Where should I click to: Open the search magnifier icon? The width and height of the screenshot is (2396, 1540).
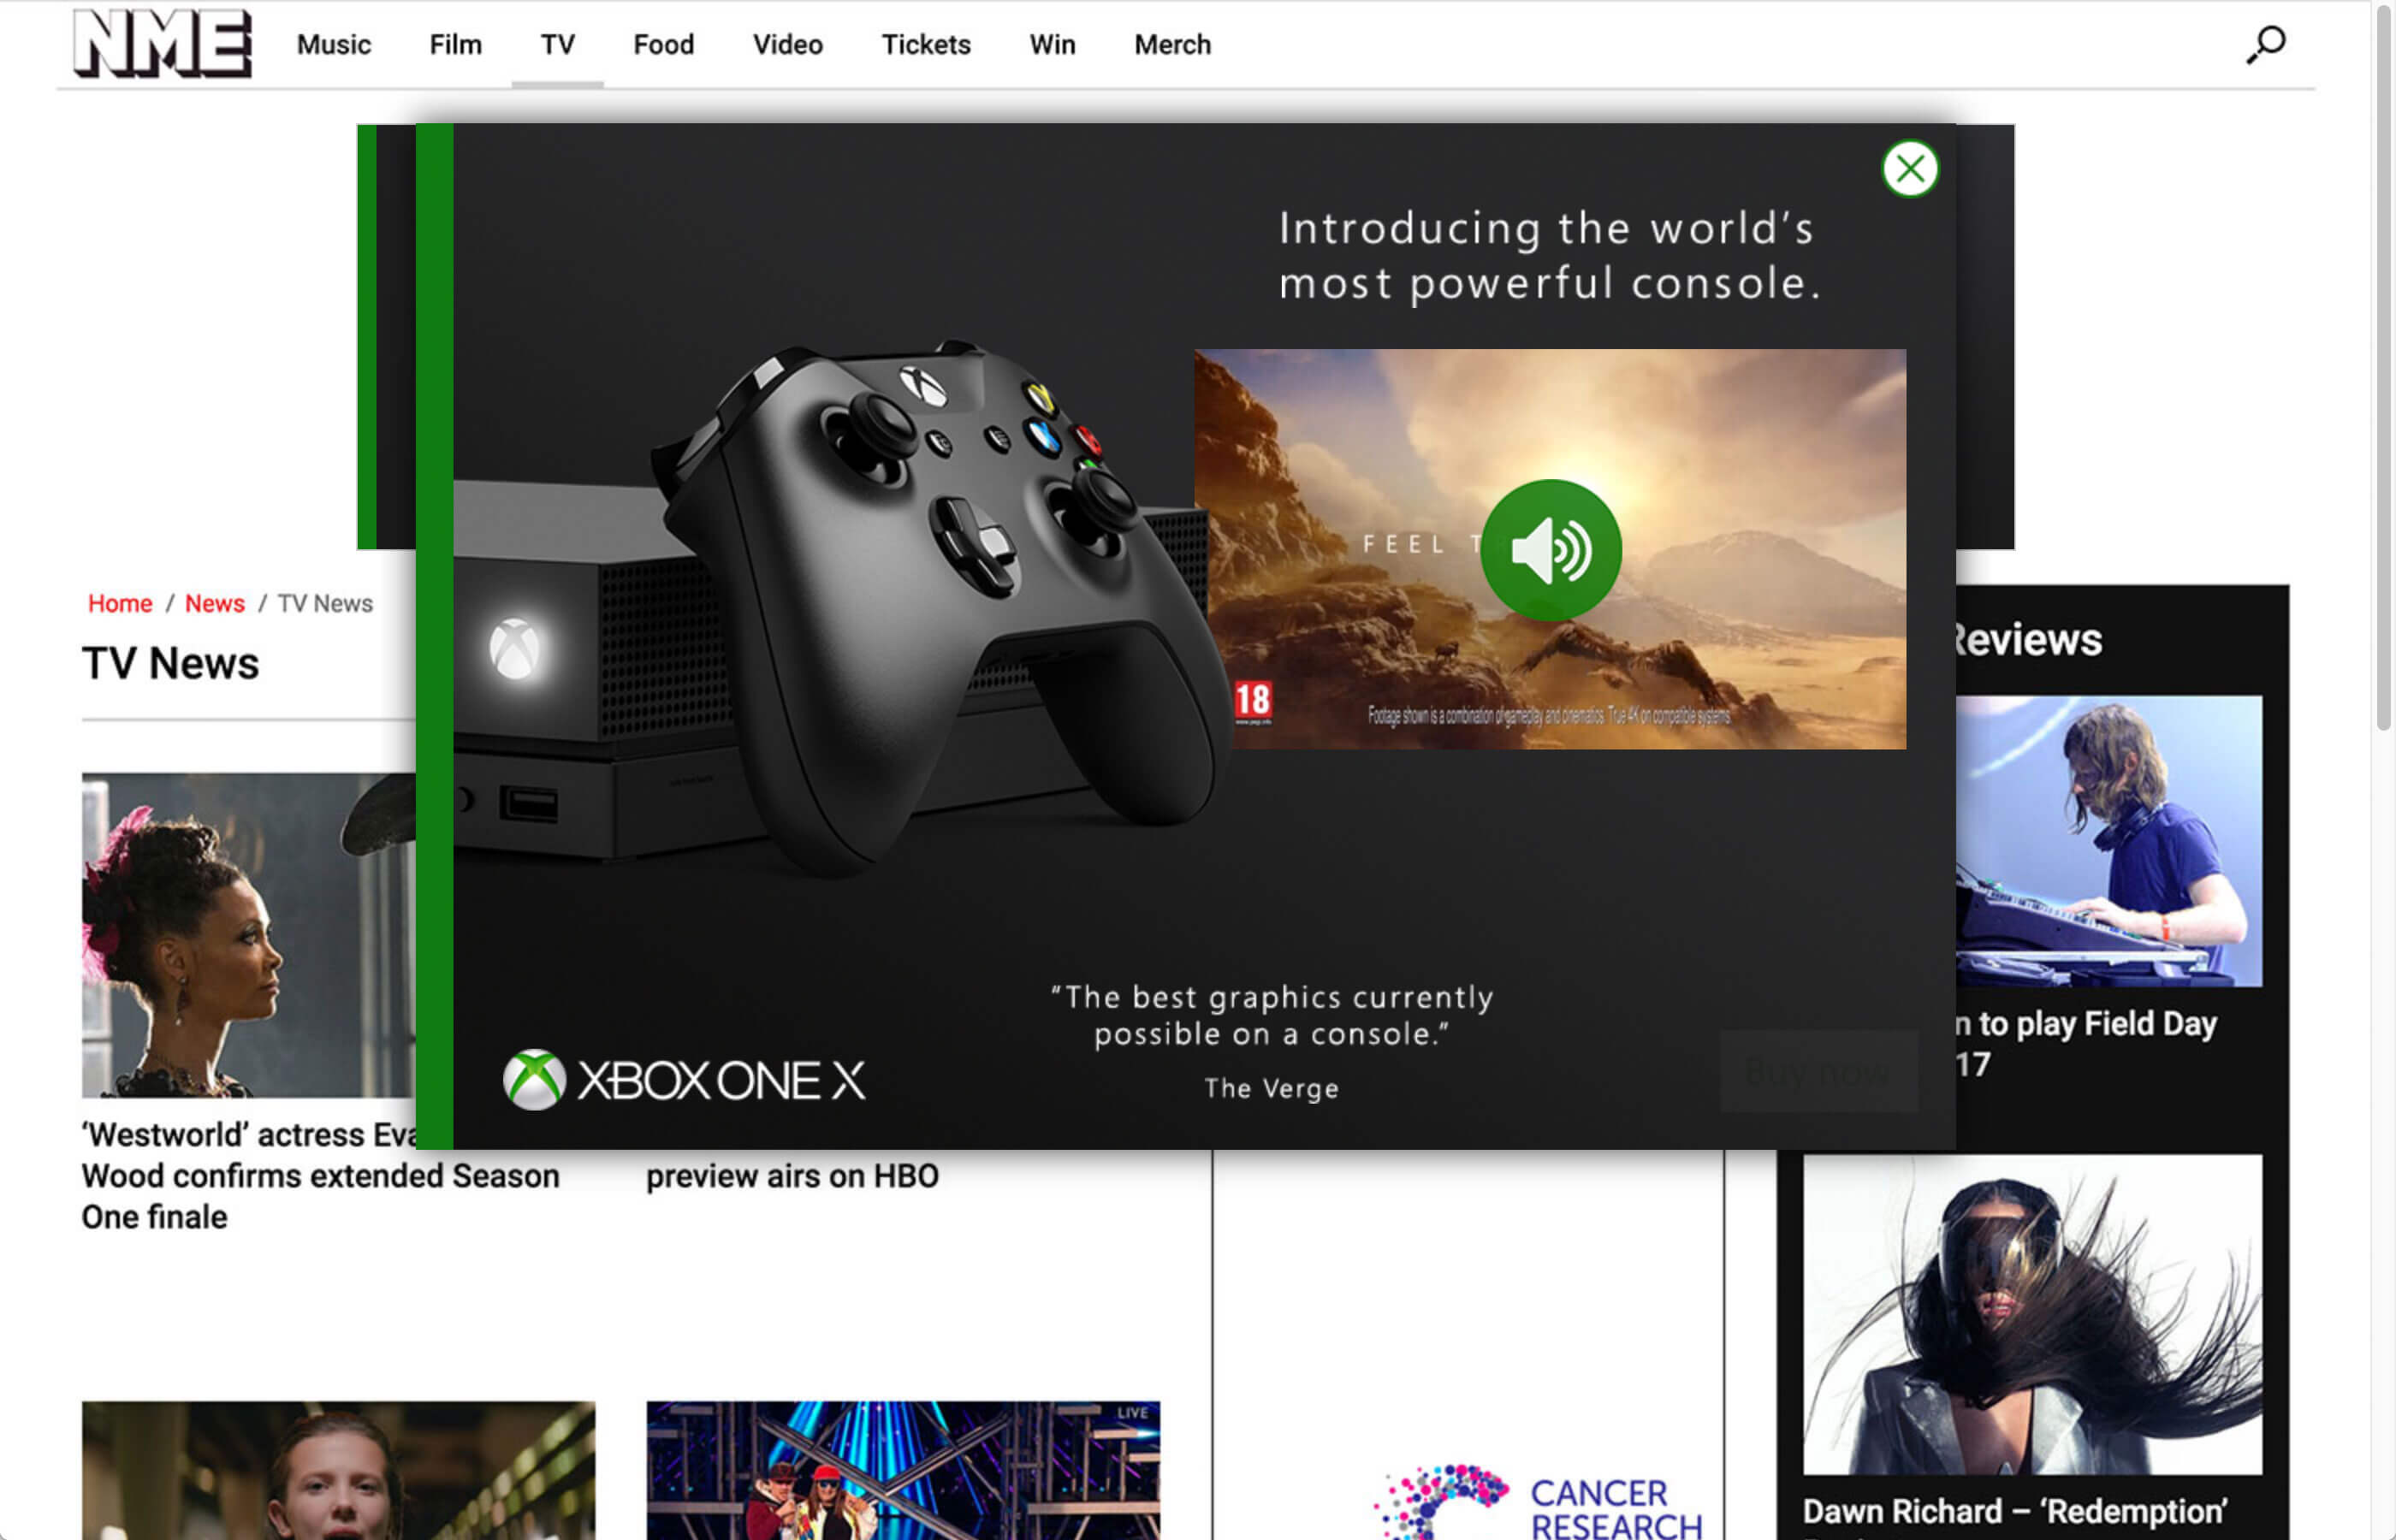point(2266,45)
